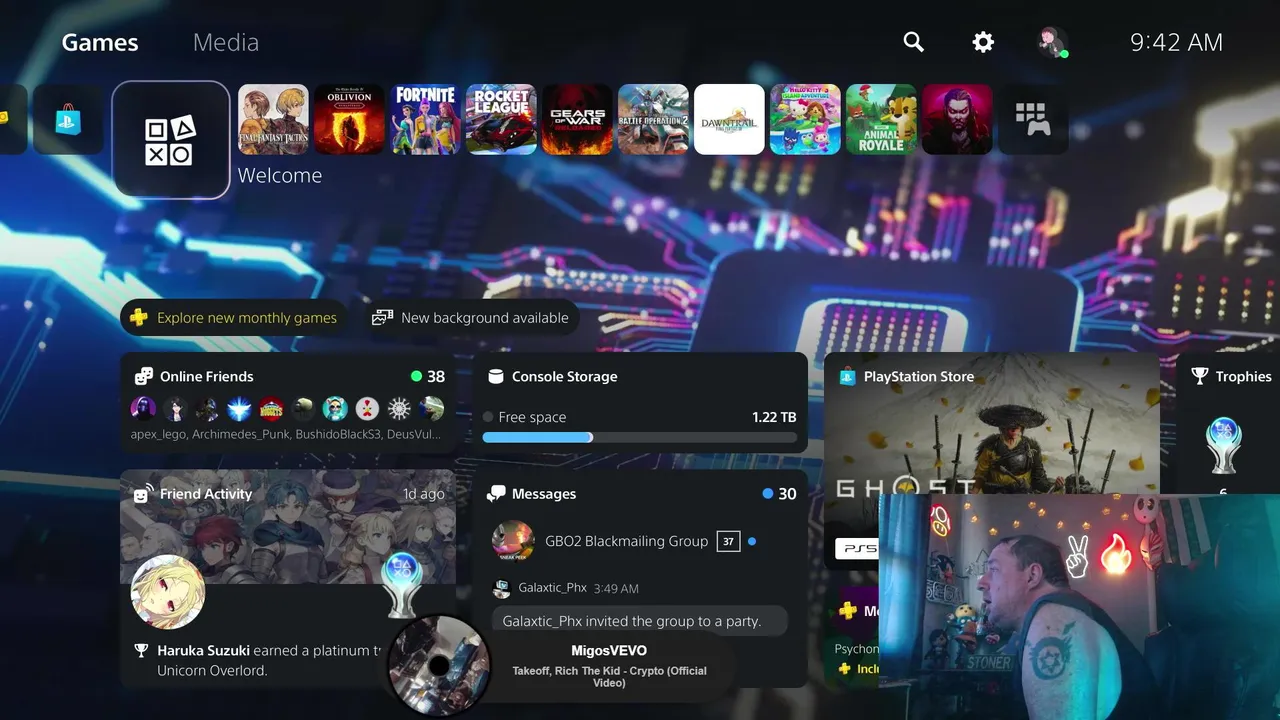Click the friend names list apex_lego
1280x720 pixels.
coord(286,435)
